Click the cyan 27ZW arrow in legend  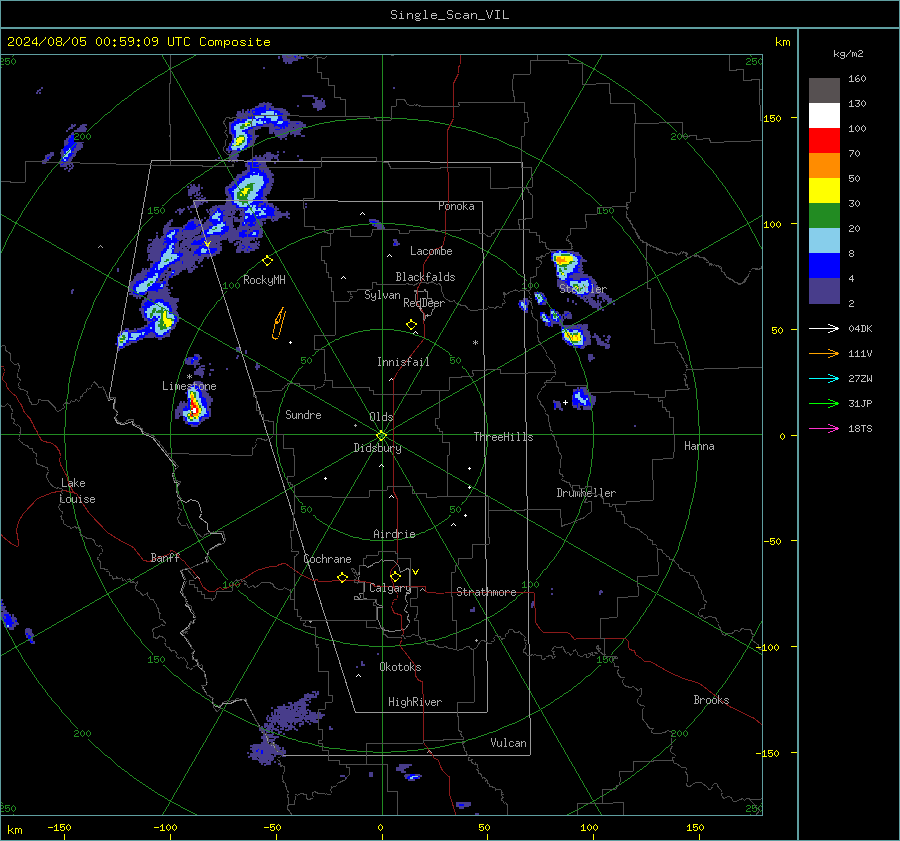click(824, 378)
